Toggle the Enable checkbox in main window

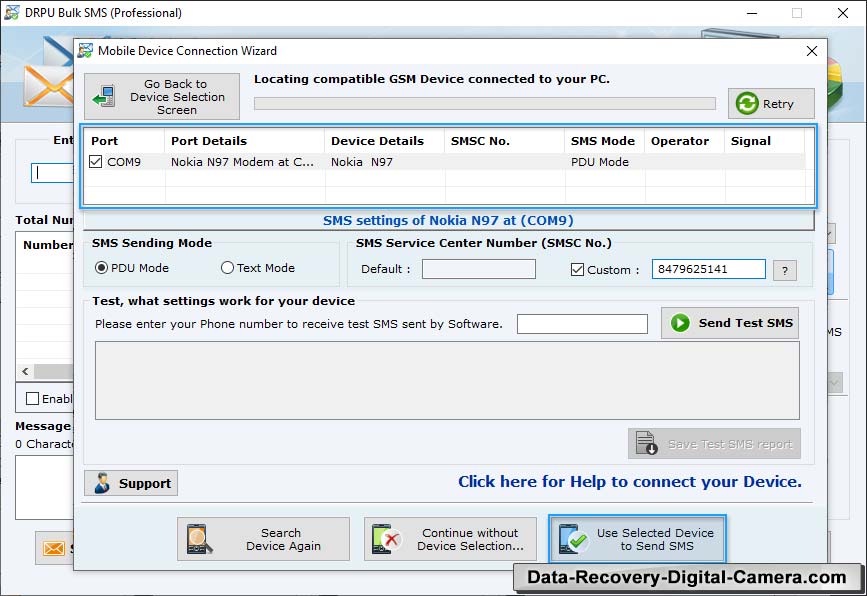(x=33, y=399)
